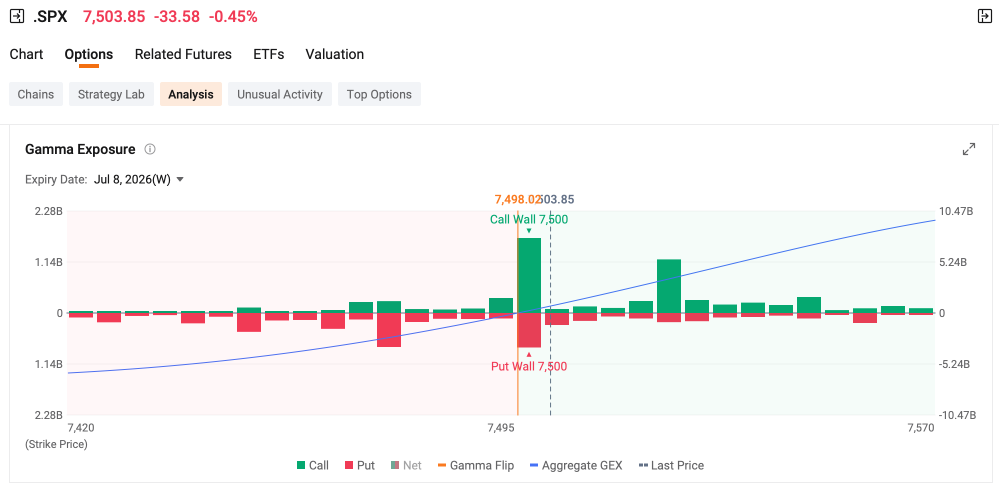The image size is (999, 490).
Task: Open the Expiry Date dropdown Jul 8, 2026(W)
Action: point(139,179)
